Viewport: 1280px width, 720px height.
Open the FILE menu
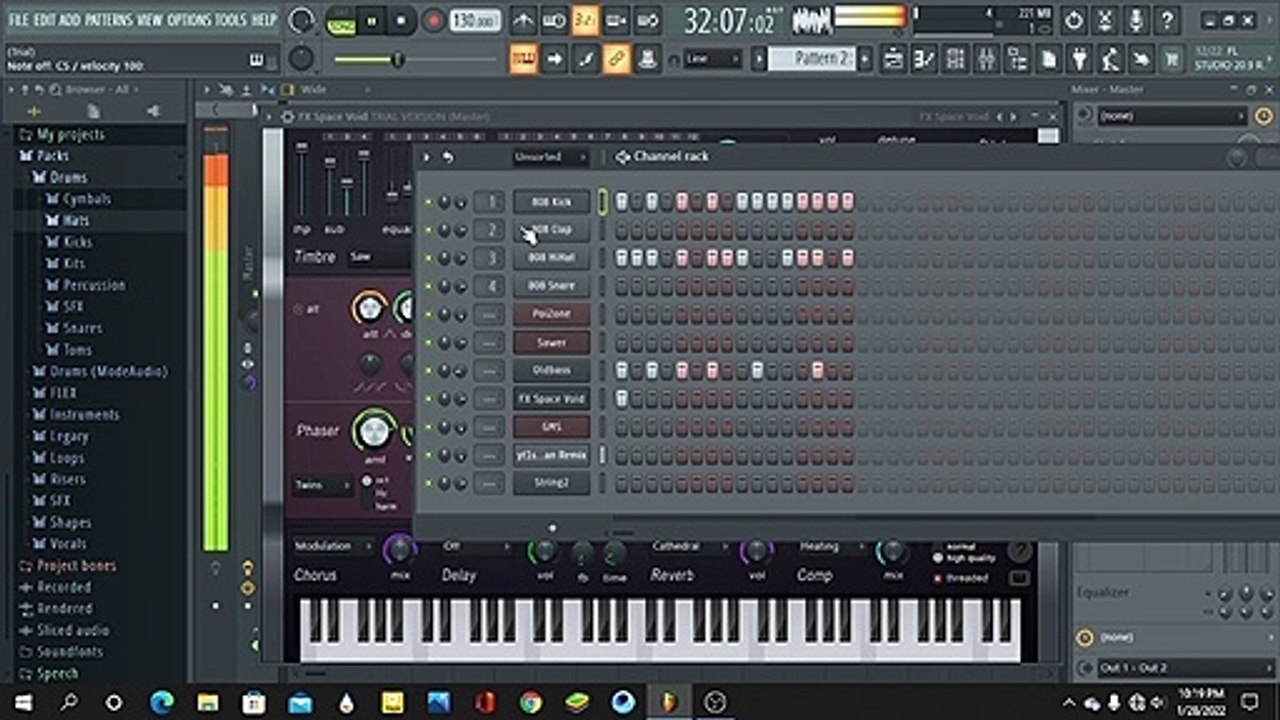click(x=19, y=20)
